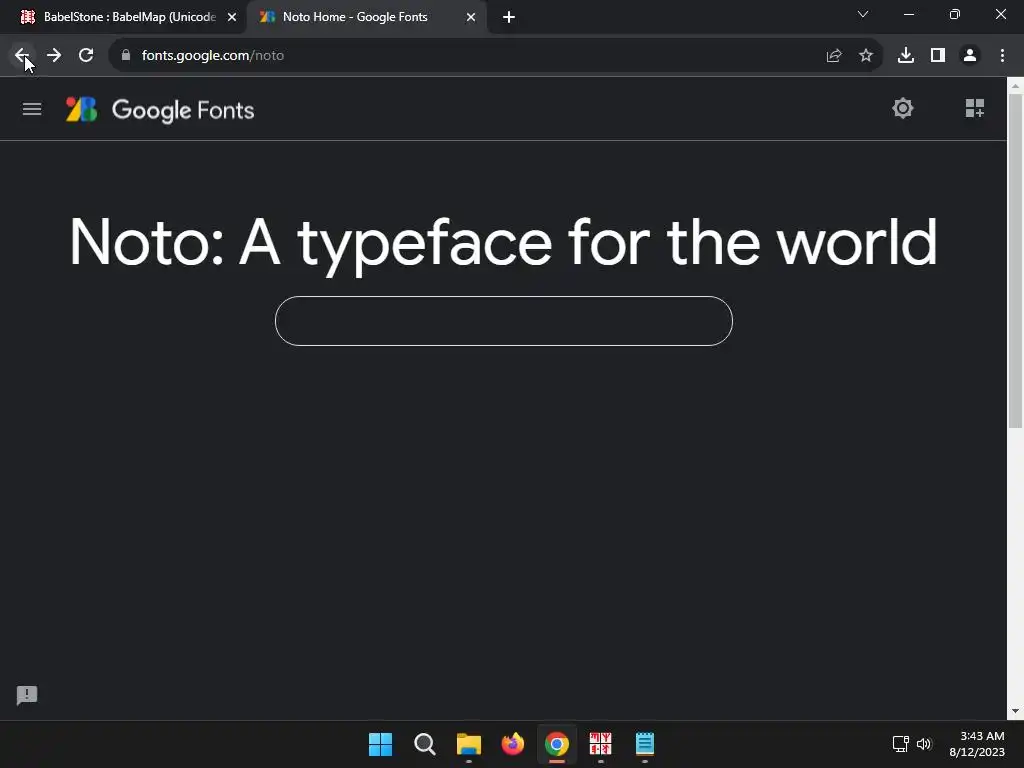Toggle the dark/light theme sun icon
1024x768 pixels.
pos(903,108)
